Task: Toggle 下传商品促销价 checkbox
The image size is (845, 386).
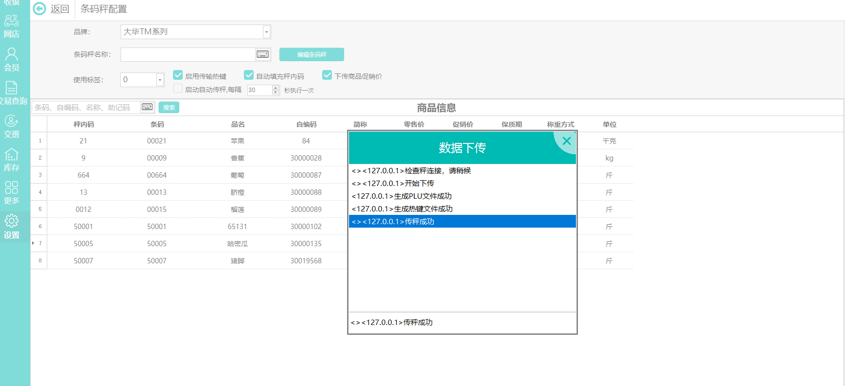Action: 327,75
